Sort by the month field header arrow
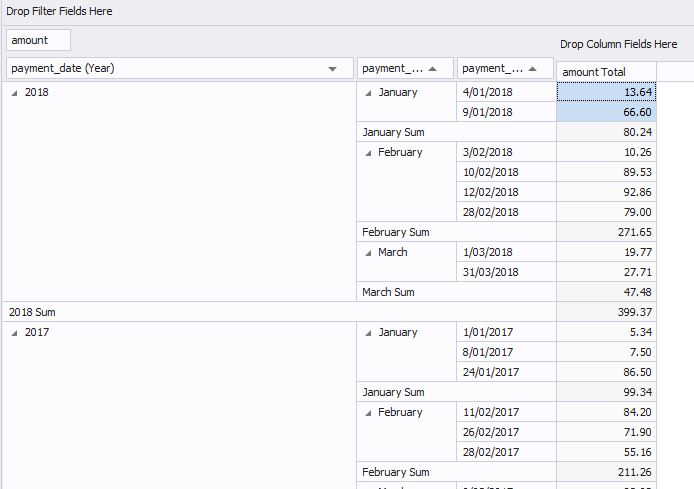 433,69
